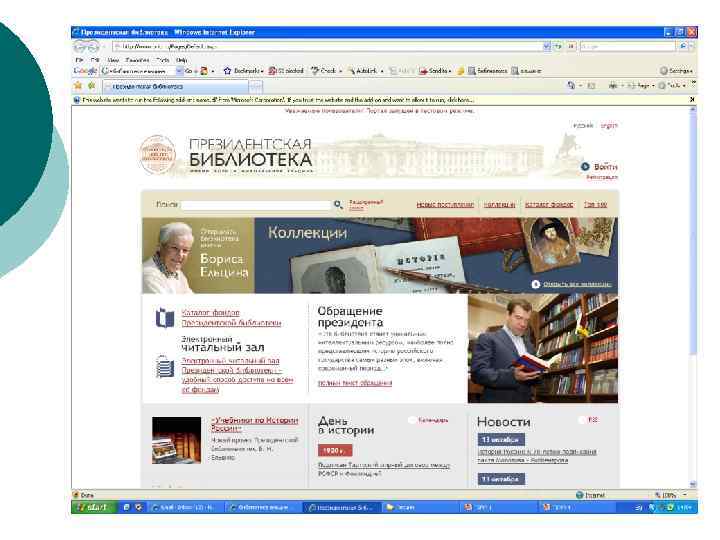
Task: Open the Favorites menu
Action: click(x=137, y=60)
